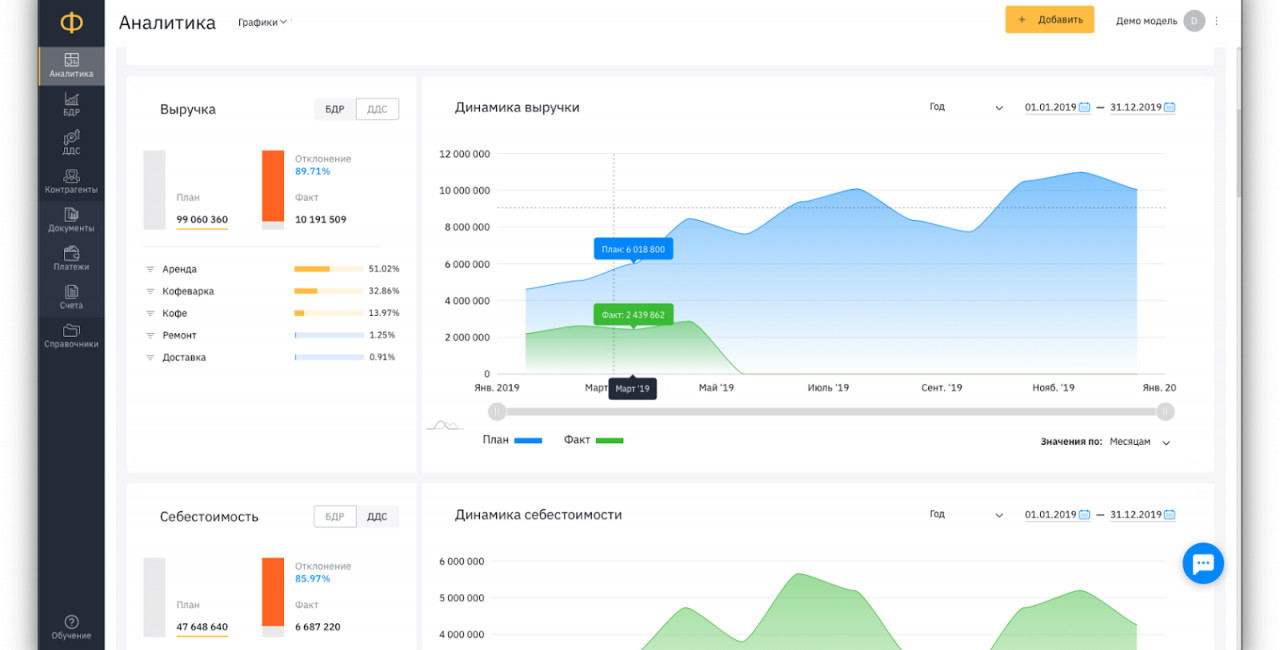The image size is (1280, 650).
Task: Expand the Графики dropdown in header
Action: click(x=262, y=22)
